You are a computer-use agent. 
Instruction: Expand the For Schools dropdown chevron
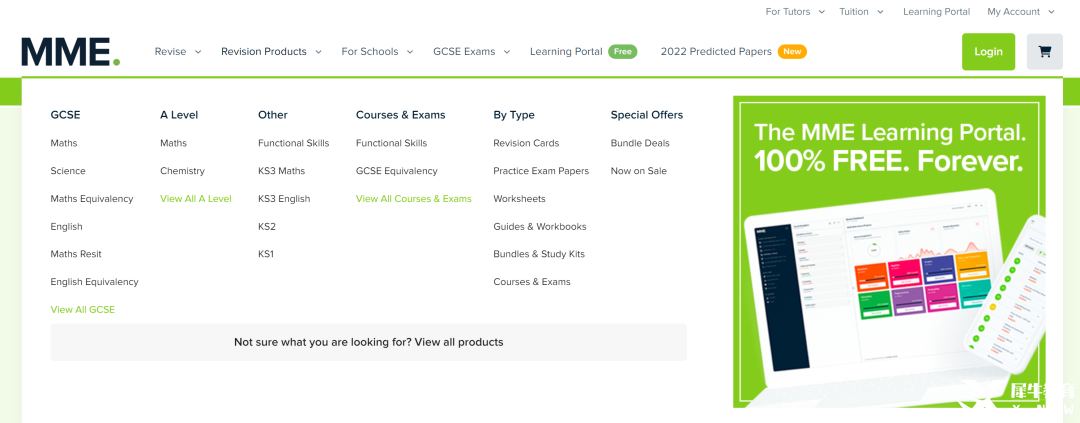410,52
